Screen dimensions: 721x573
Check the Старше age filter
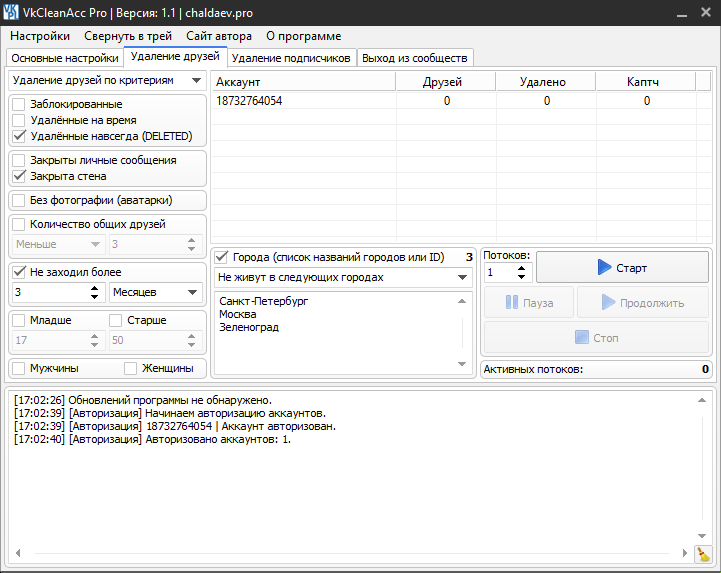pyautogui.click(x=115, y=320)
